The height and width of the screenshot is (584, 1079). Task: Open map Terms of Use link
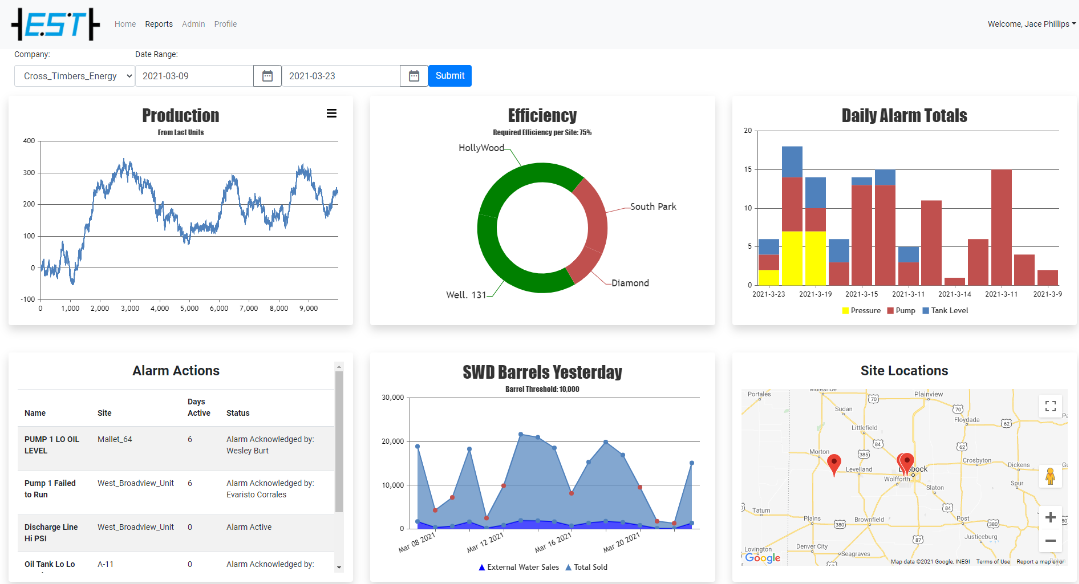point(993,562)
